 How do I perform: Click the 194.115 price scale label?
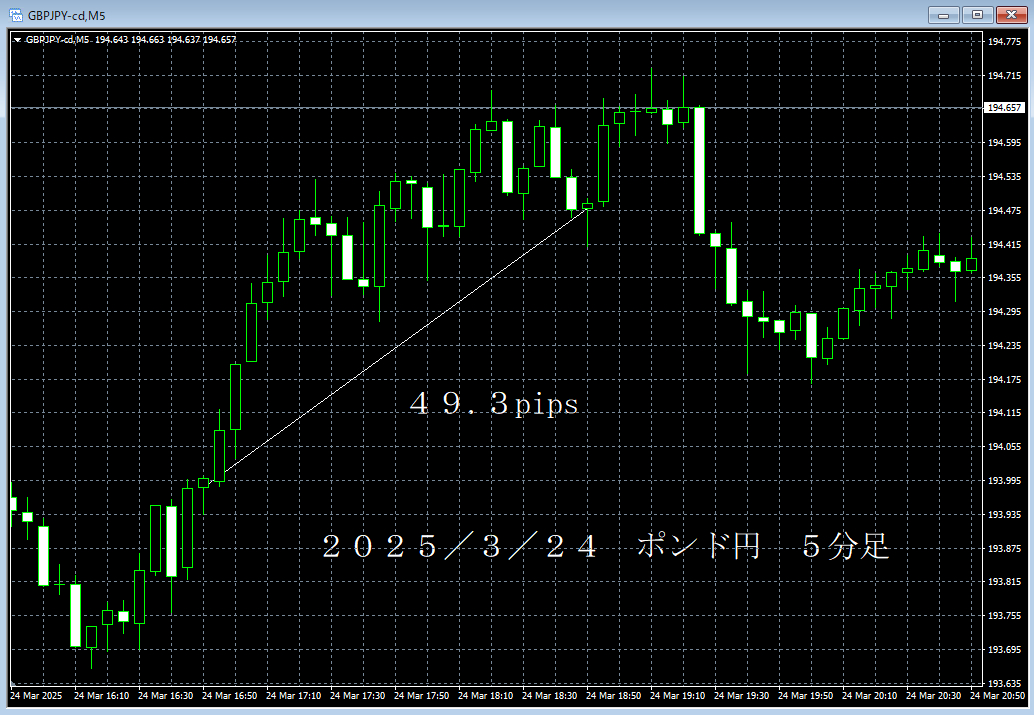(x=1003, y=413)
